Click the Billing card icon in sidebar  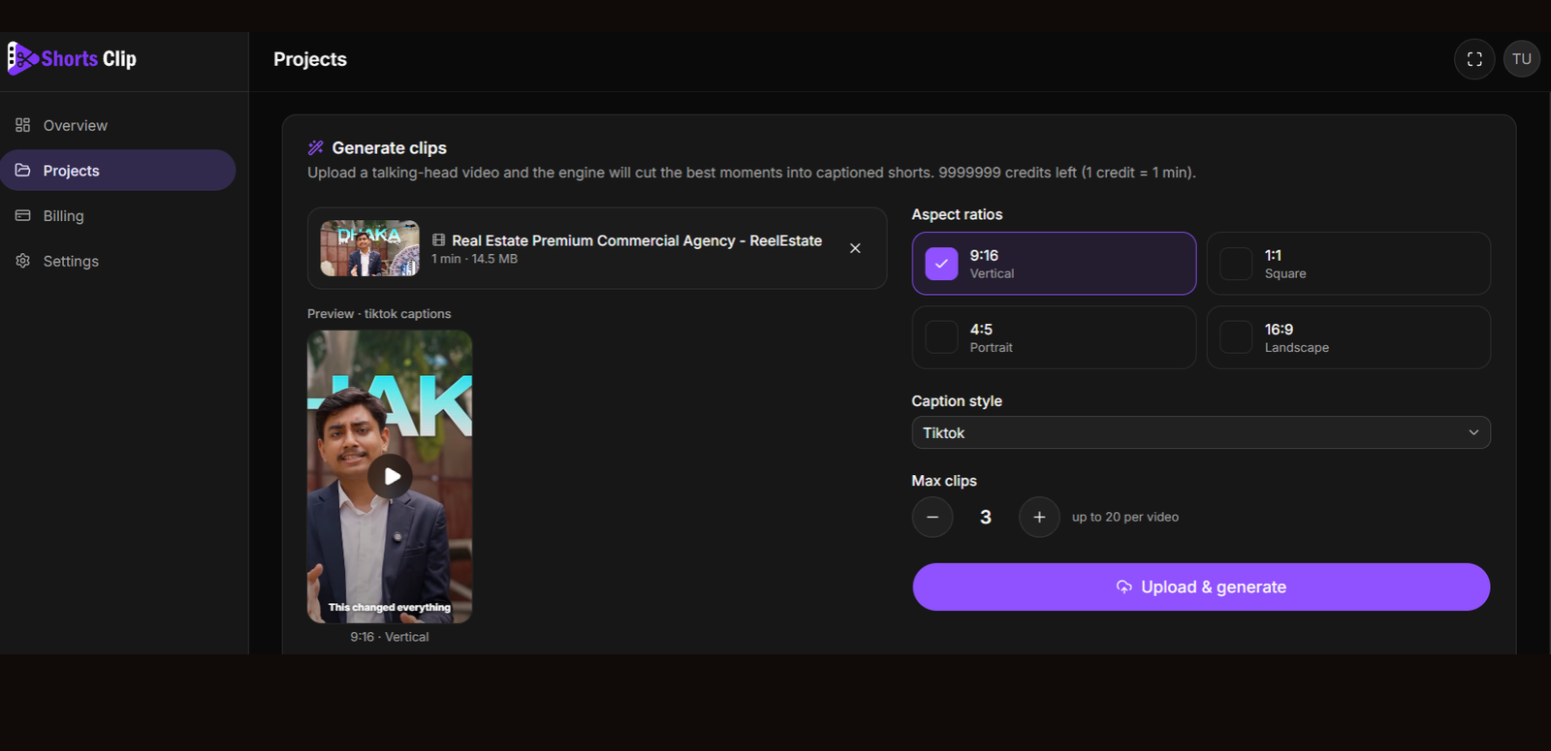click(23, 216)
